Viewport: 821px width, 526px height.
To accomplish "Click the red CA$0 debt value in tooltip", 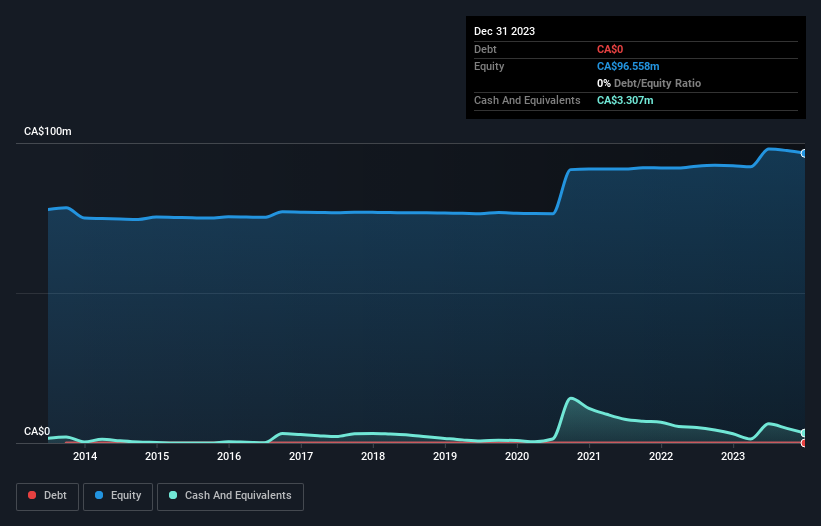I will 610,49.
